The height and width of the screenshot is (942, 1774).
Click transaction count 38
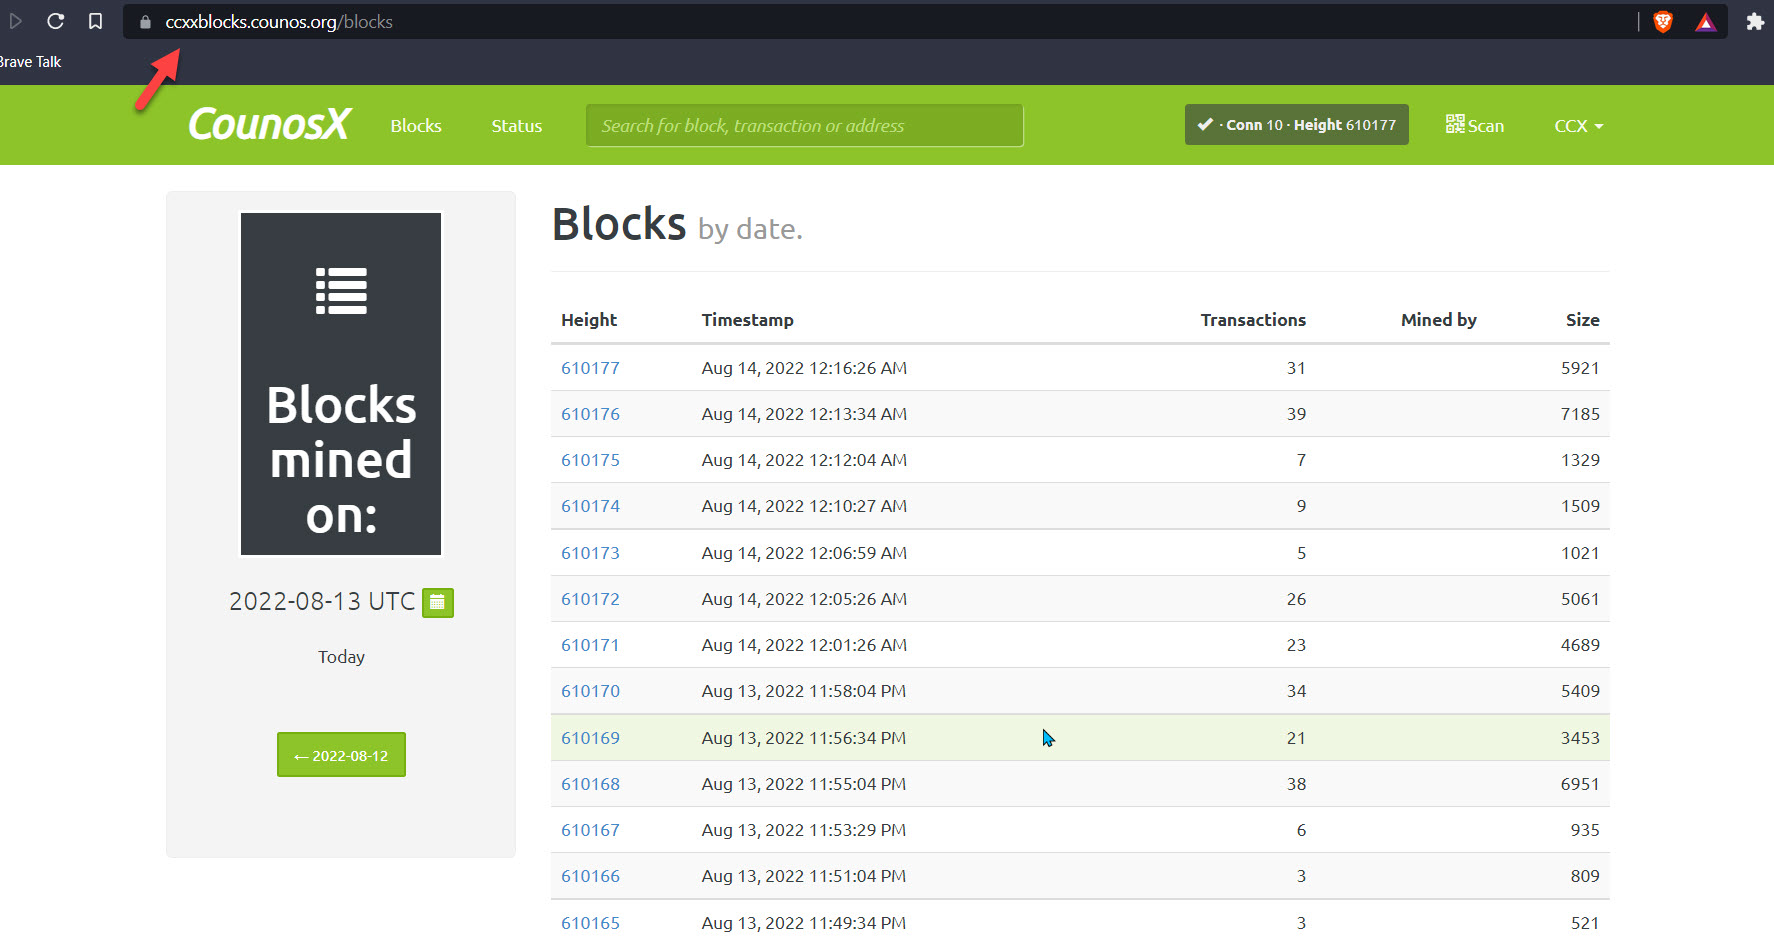pos(1296,784)
